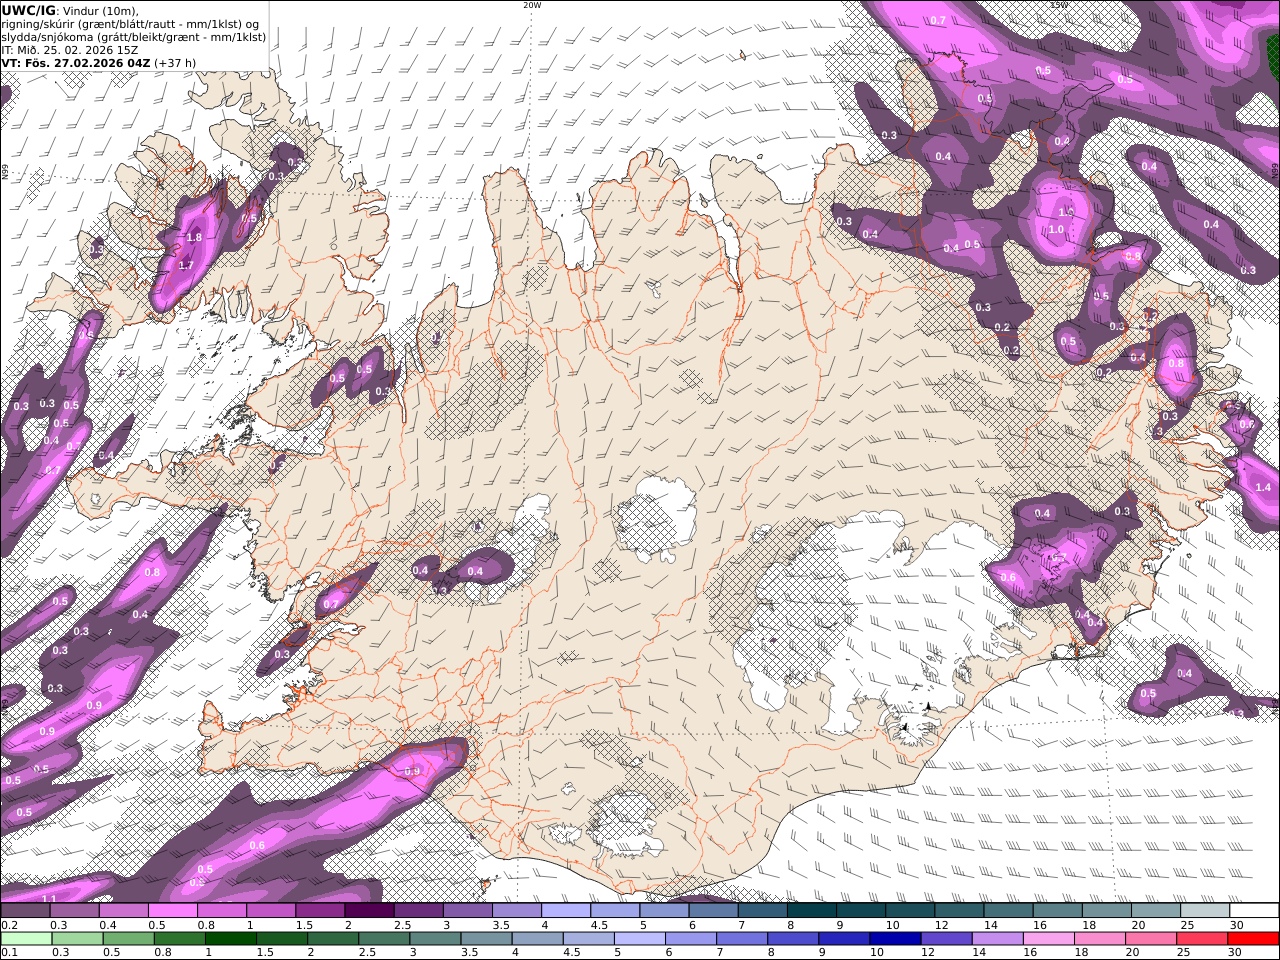Click the 1.7 precipitation value on the map
This screenshot has height=960, width=1280.
tap(186, 266)
